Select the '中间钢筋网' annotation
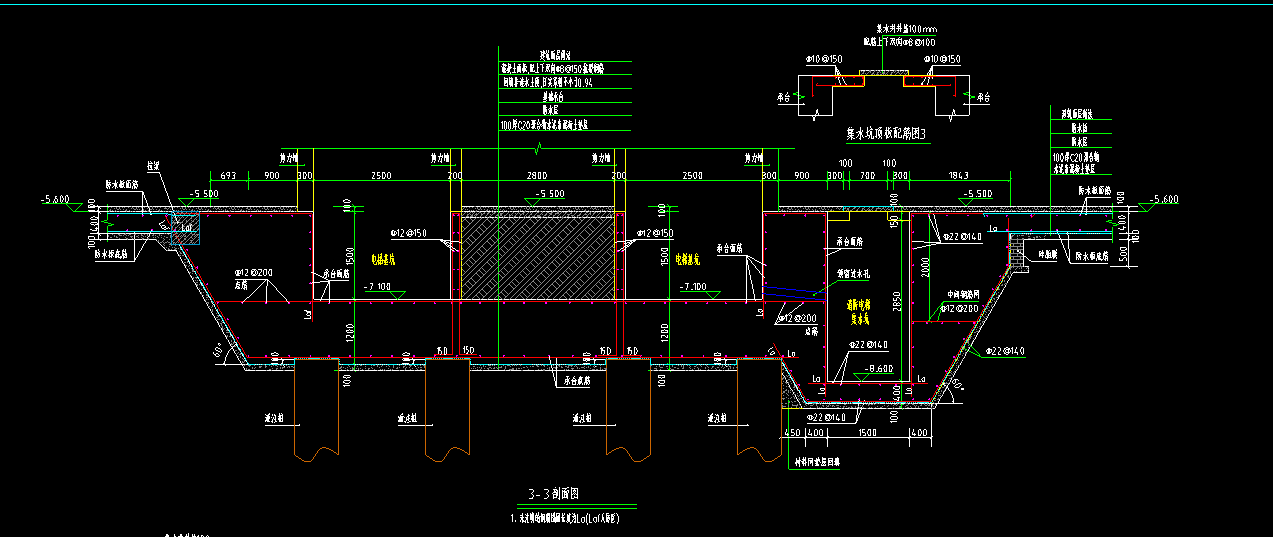This screenshot has height=537, width=1273. [961, 294]
